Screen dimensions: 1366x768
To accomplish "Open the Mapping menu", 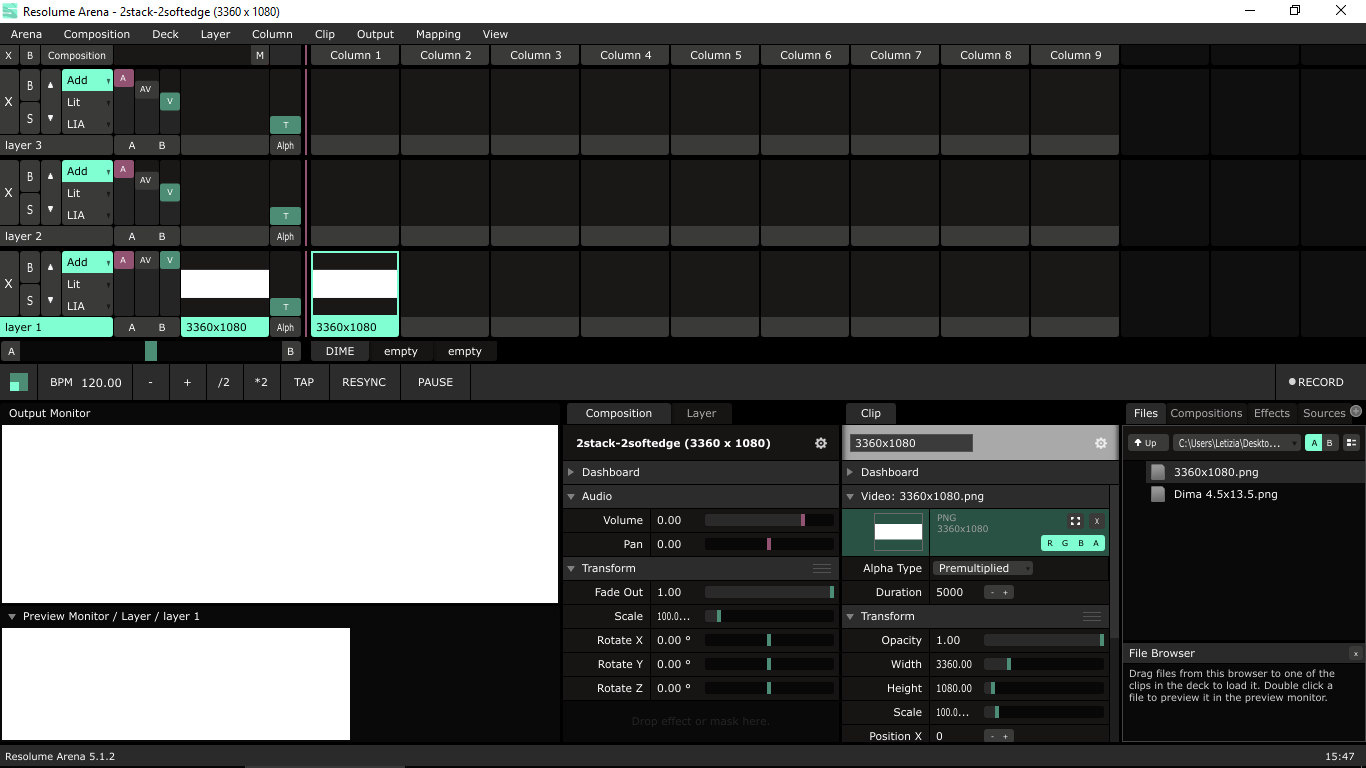I will (x=438, y=34).
